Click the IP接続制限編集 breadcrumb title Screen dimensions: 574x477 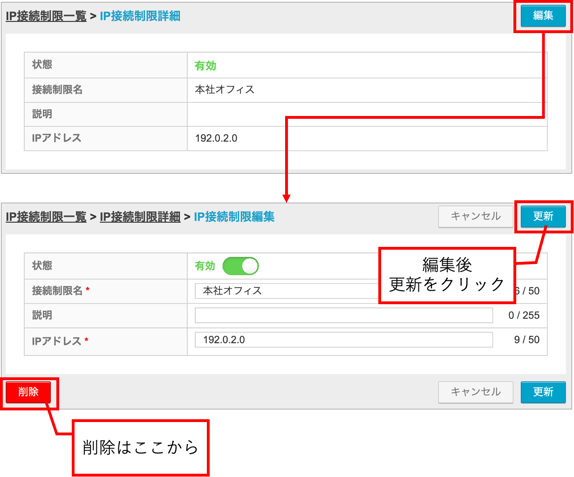click(x=234, y=217)
